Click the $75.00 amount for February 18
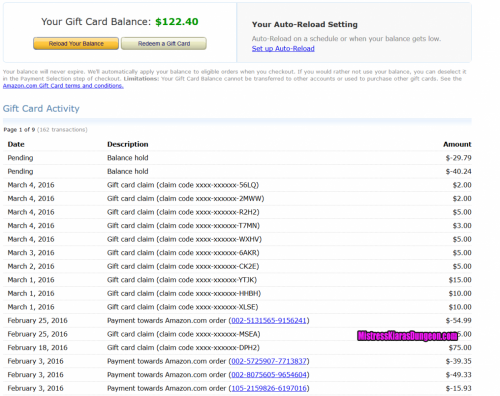Image resolution: width=500 pixels, height=396 pixels. pyautogui.click(x=460, y=348)
